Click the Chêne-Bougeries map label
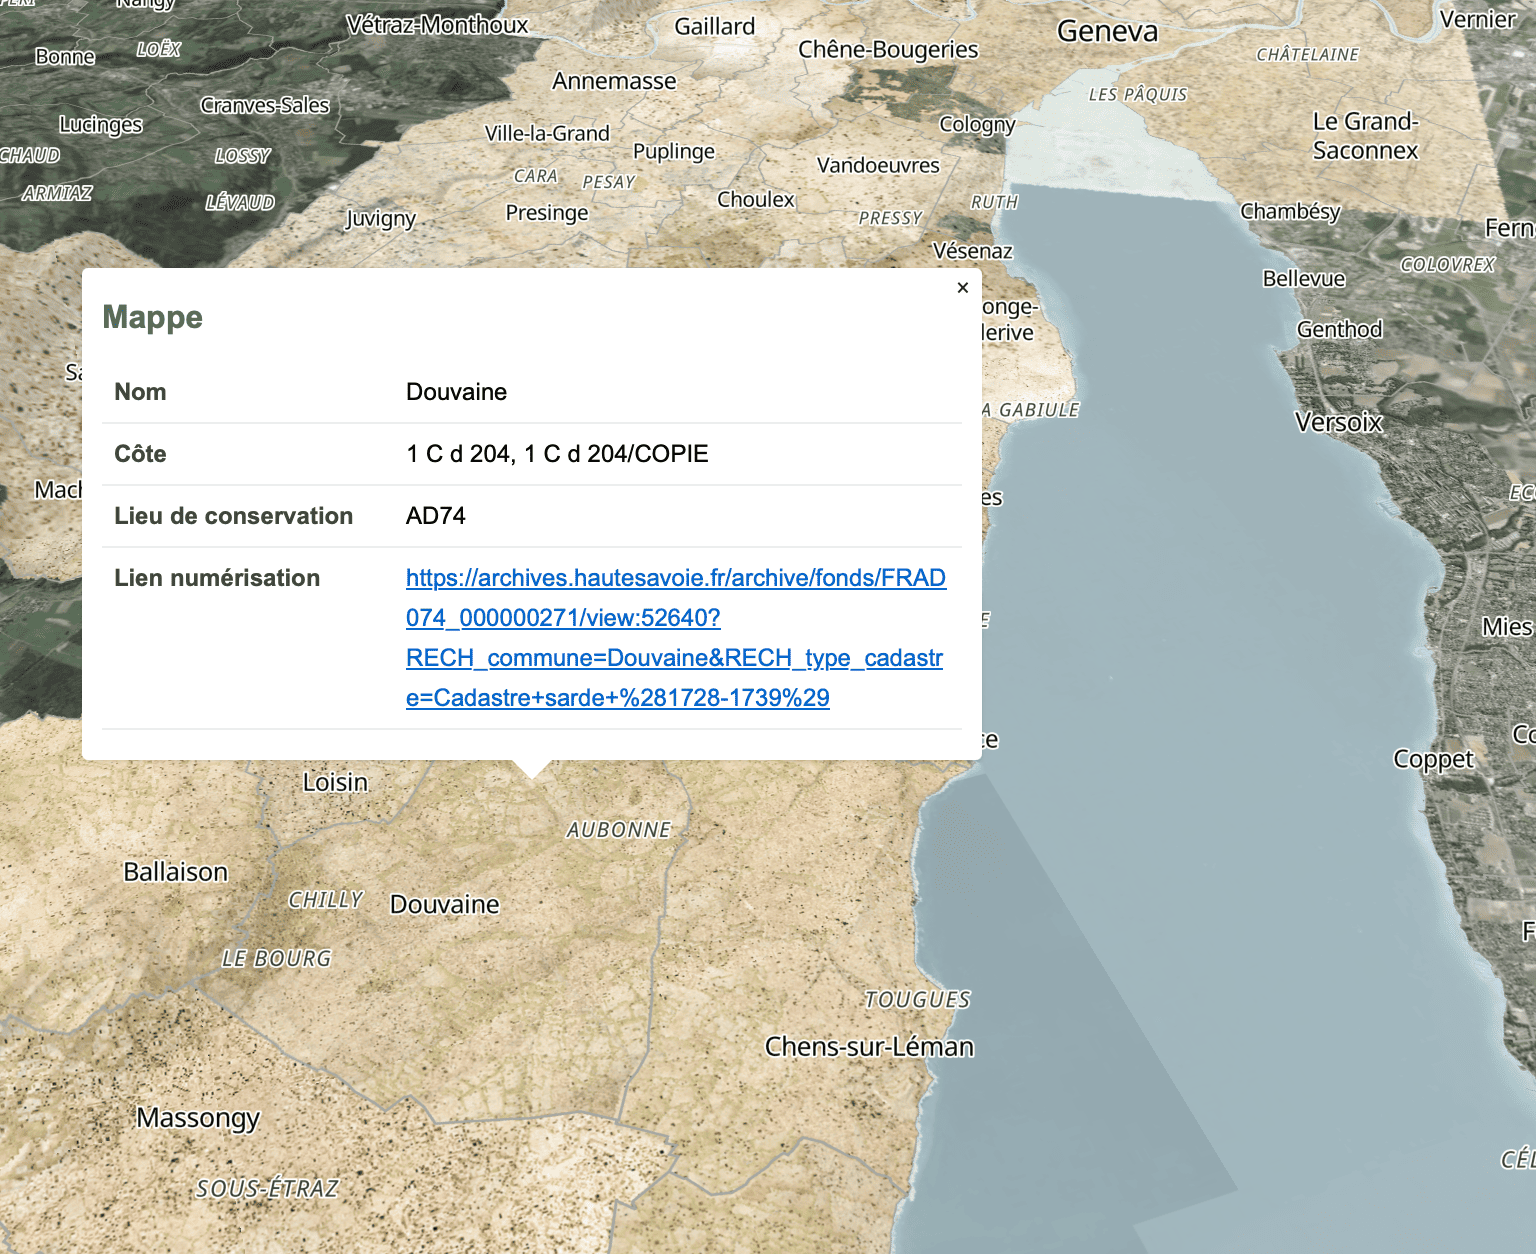 [x=888, y=51]
